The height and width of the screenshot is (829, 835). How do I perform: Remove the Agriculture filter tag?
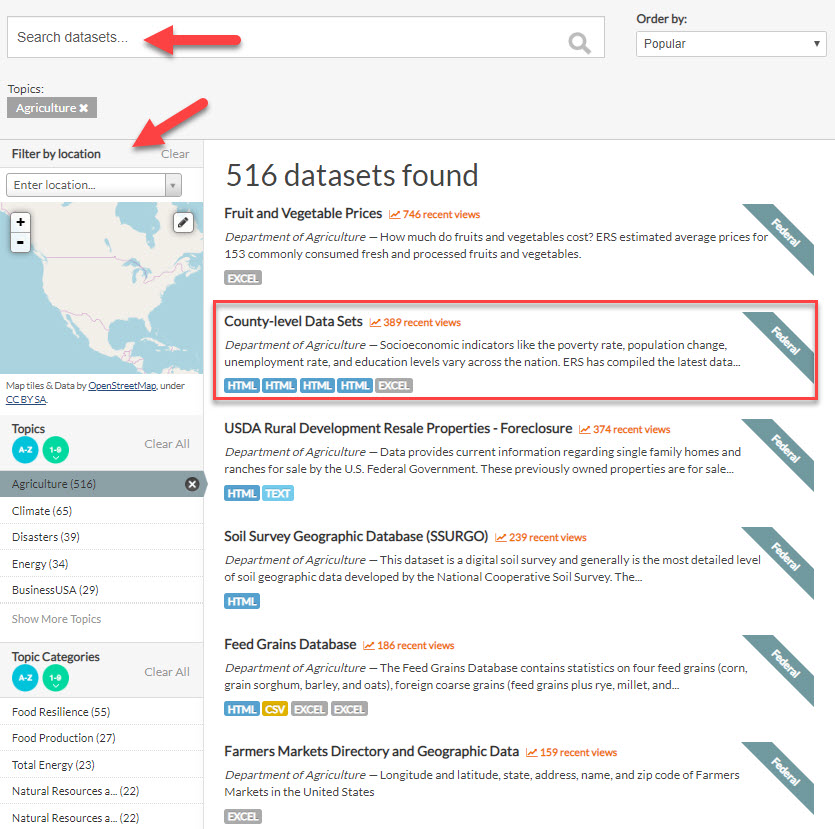click(x=85, y=107)
